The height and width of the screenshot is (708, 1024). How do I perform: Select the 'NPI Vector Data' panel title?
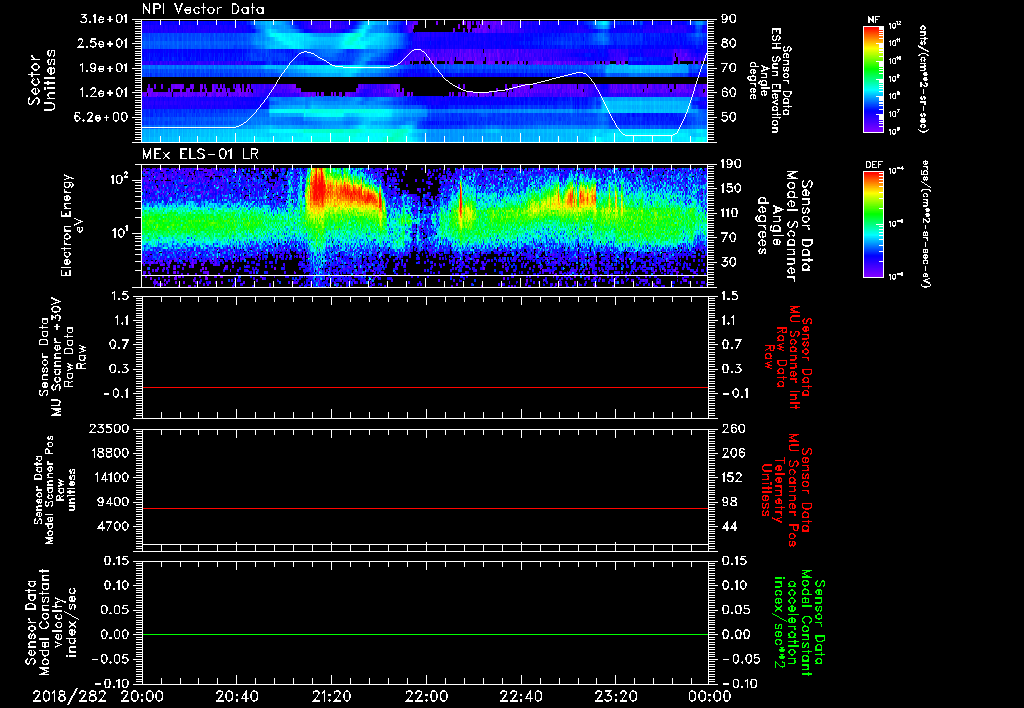[x=203, y=9]
